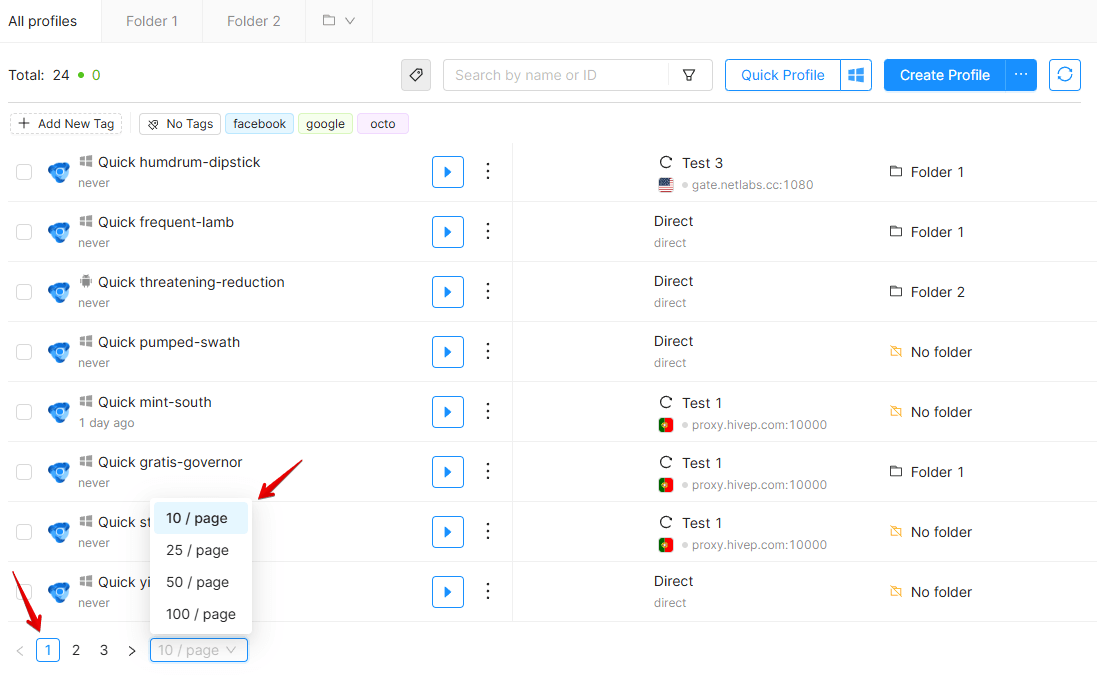Switch to the Folder 2 tab
The height and width of the screenshot is (676, 1097).
click(x=254, y=21)
